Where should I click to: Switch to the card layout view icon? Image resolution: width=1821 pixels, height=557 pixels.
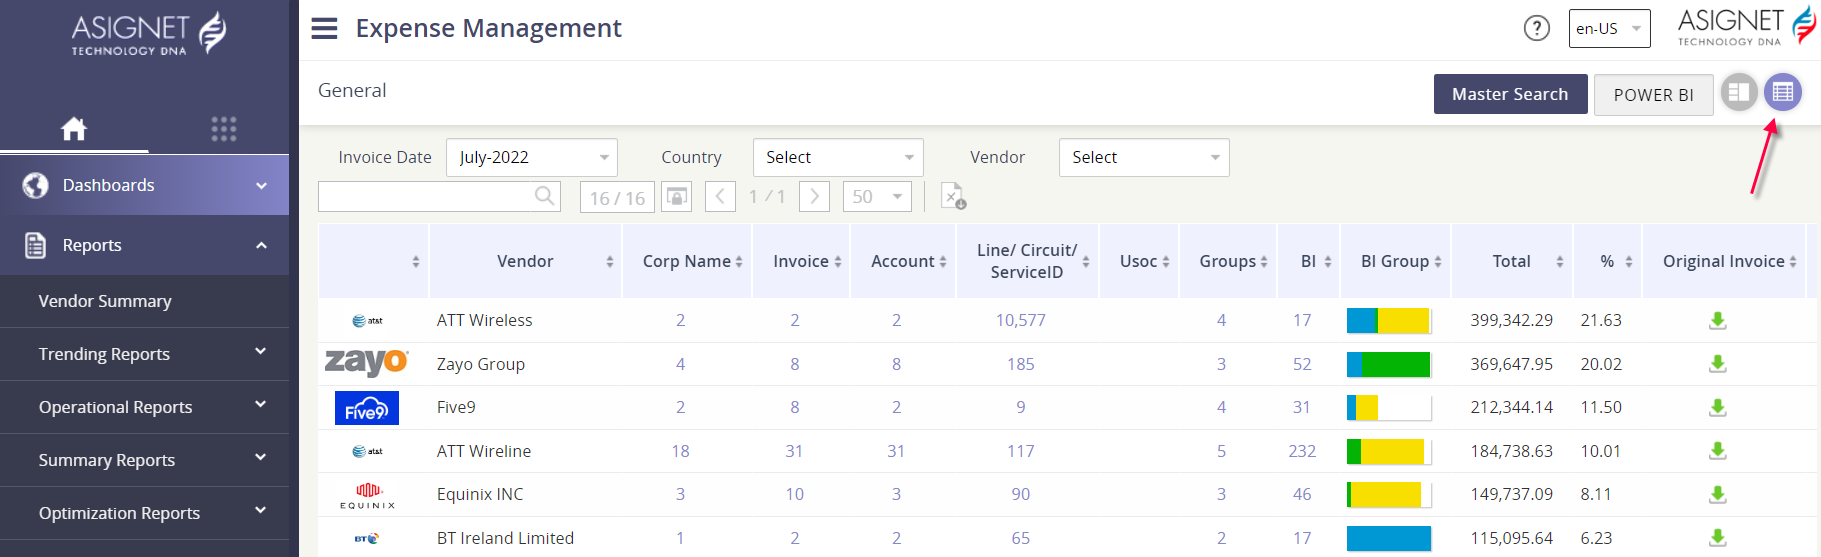click(x=1739, y=93)
